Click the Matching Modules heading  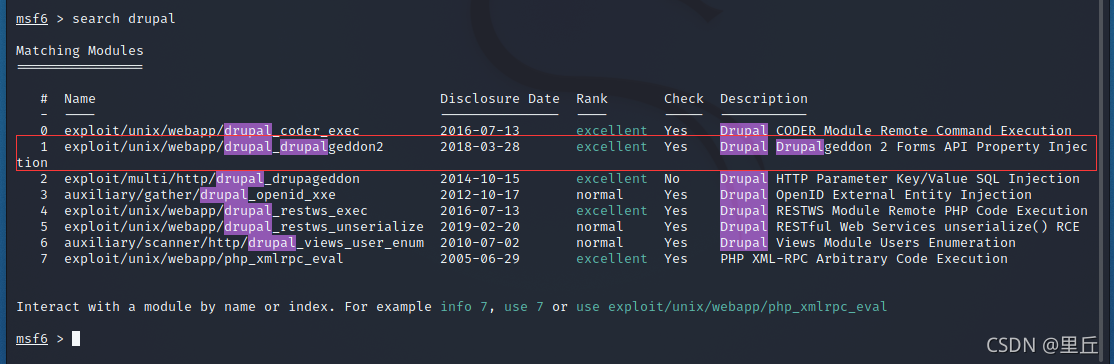click(x=80, y=50)
